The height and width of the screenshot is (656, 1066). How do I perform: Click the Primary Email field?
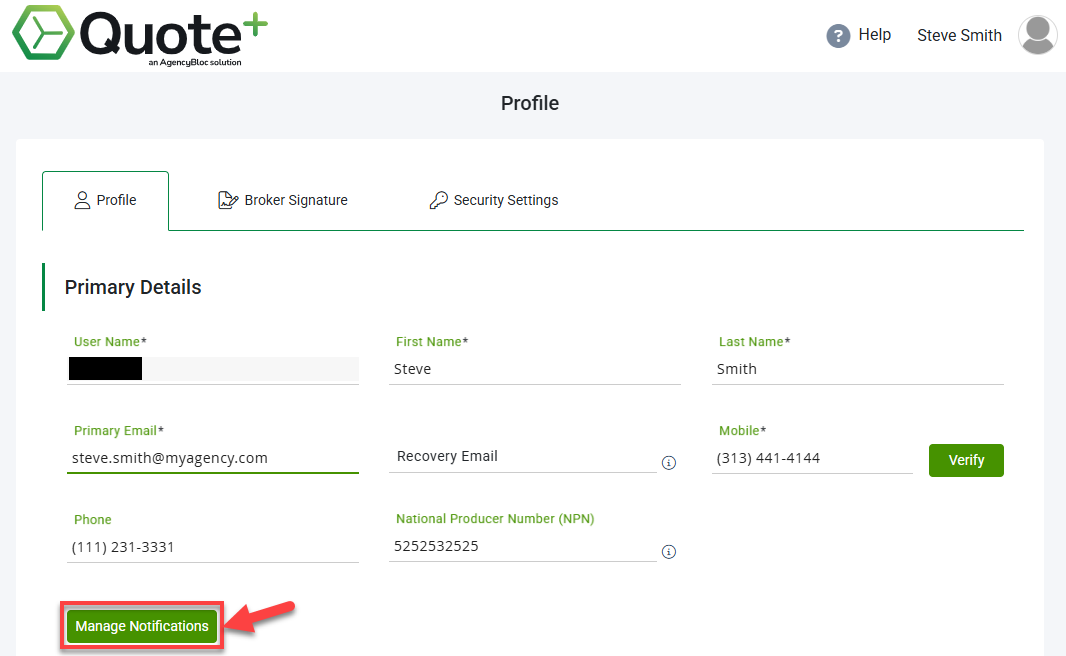tap(213, 458)
